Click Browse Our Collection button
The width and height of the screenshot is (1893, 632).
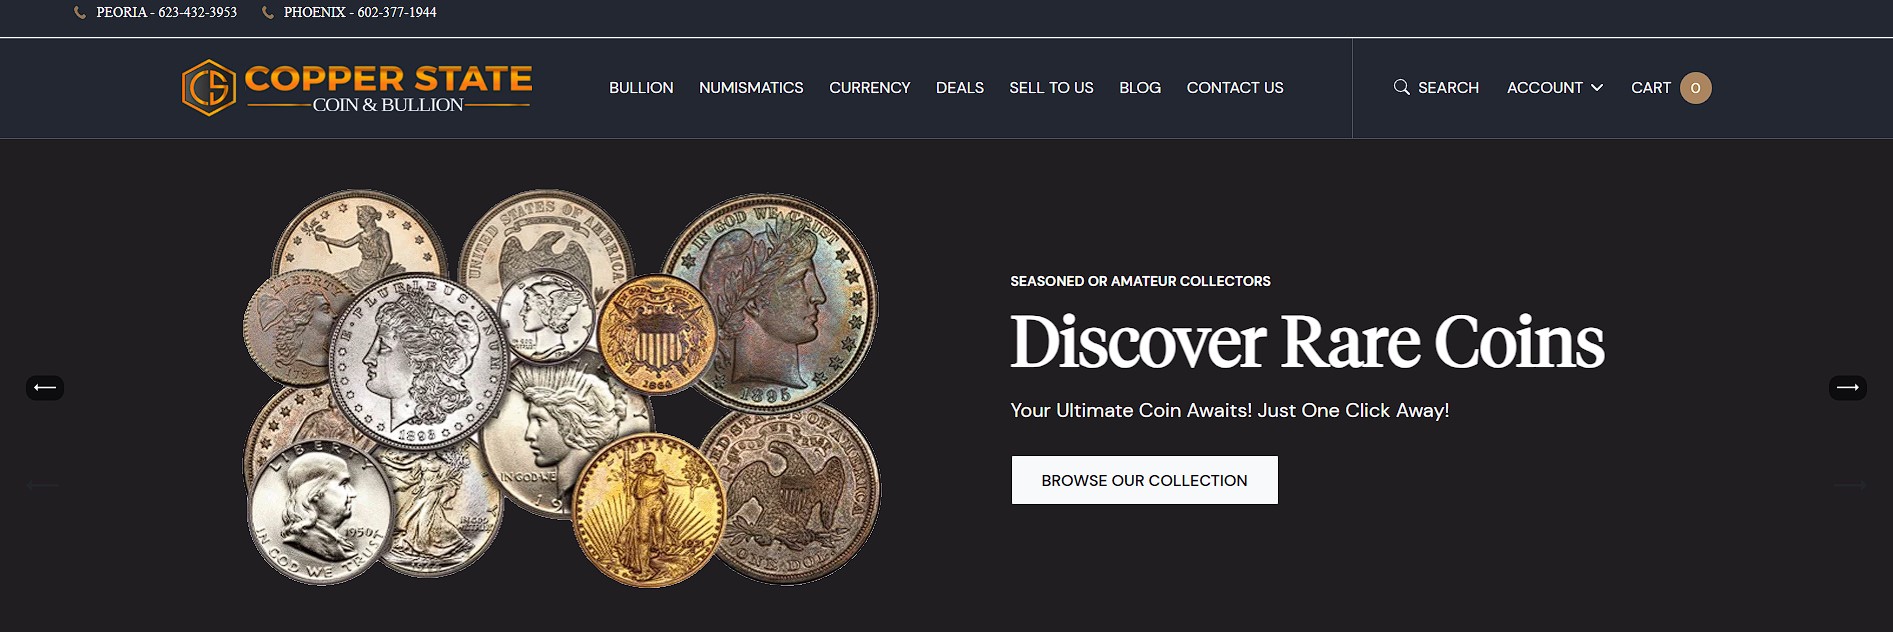pos(1144,480)
